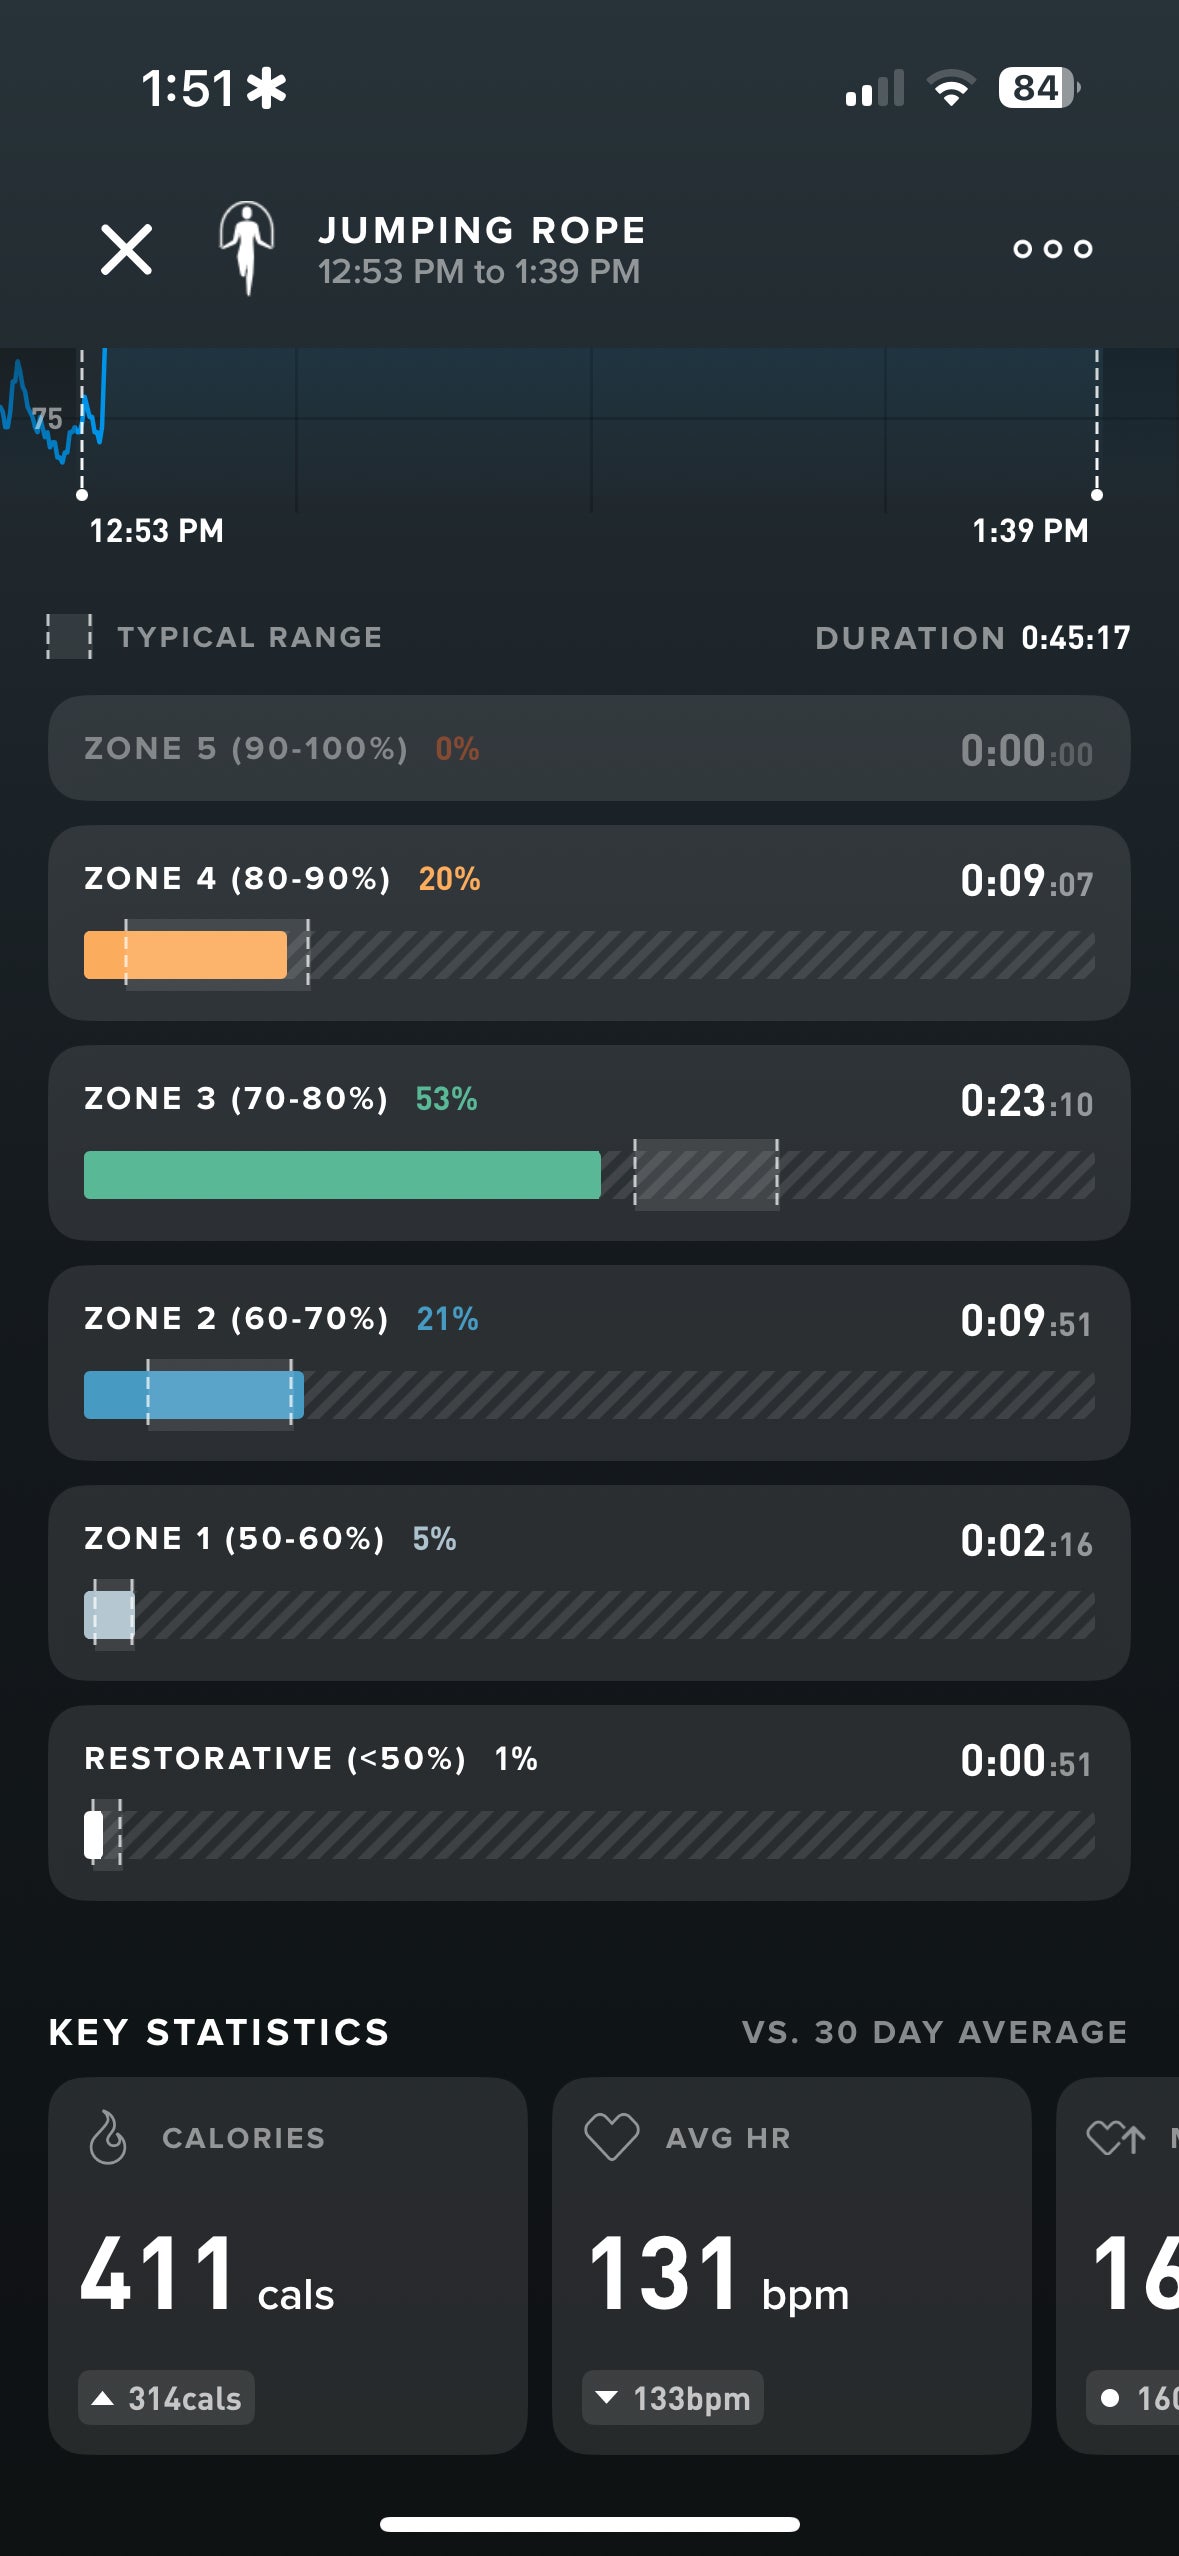Tap the orange Zone 4 bar

185,955
